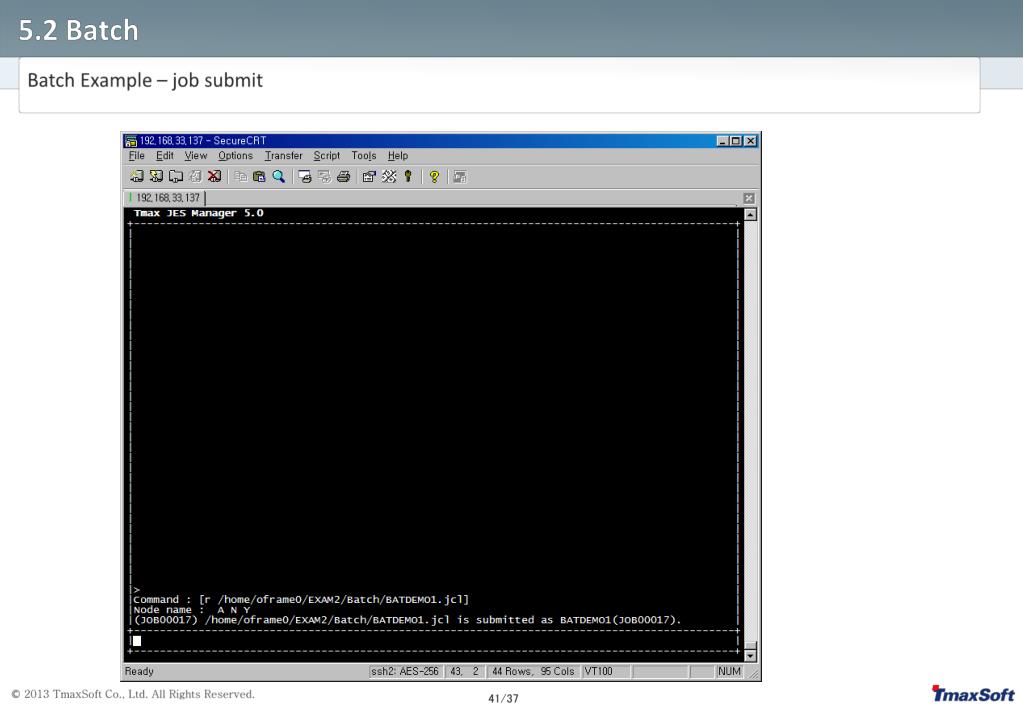Click the terminal scrollbar up arrow
1023x708 pixels.
(x=750, y=215)
